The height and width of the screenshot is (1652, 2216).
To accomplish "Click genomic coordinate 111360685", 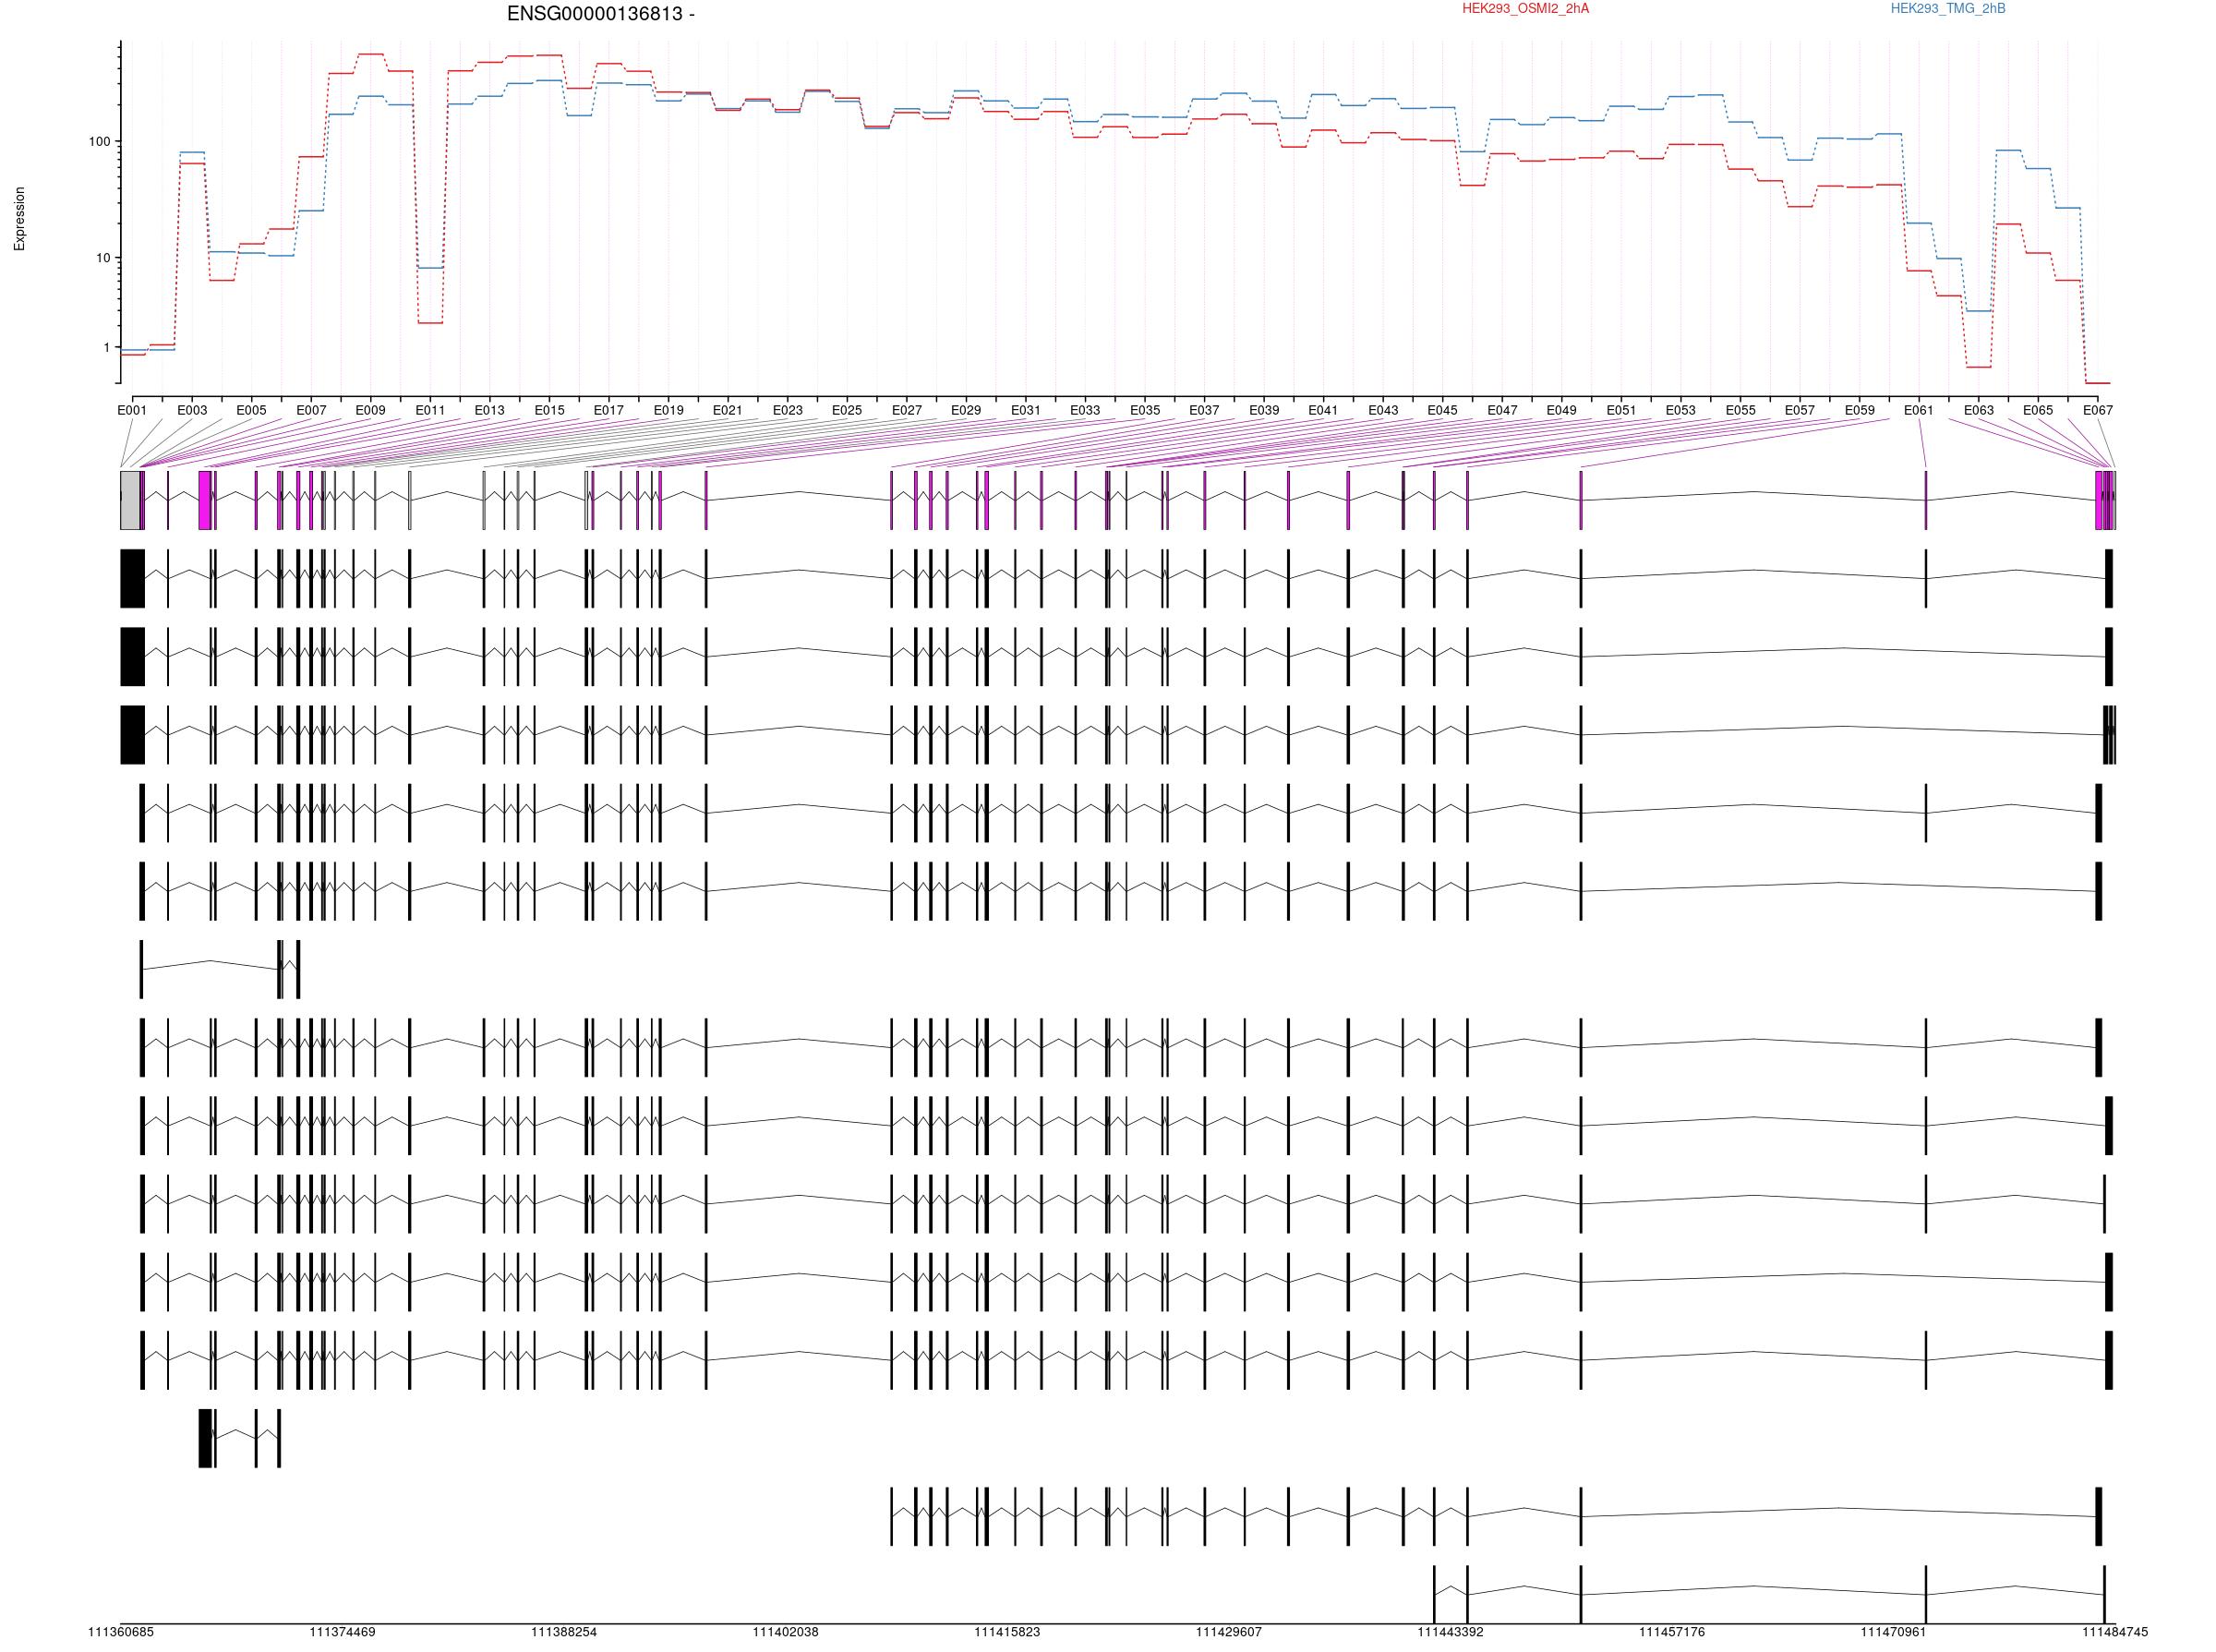I will click(x=121, y=1632).
